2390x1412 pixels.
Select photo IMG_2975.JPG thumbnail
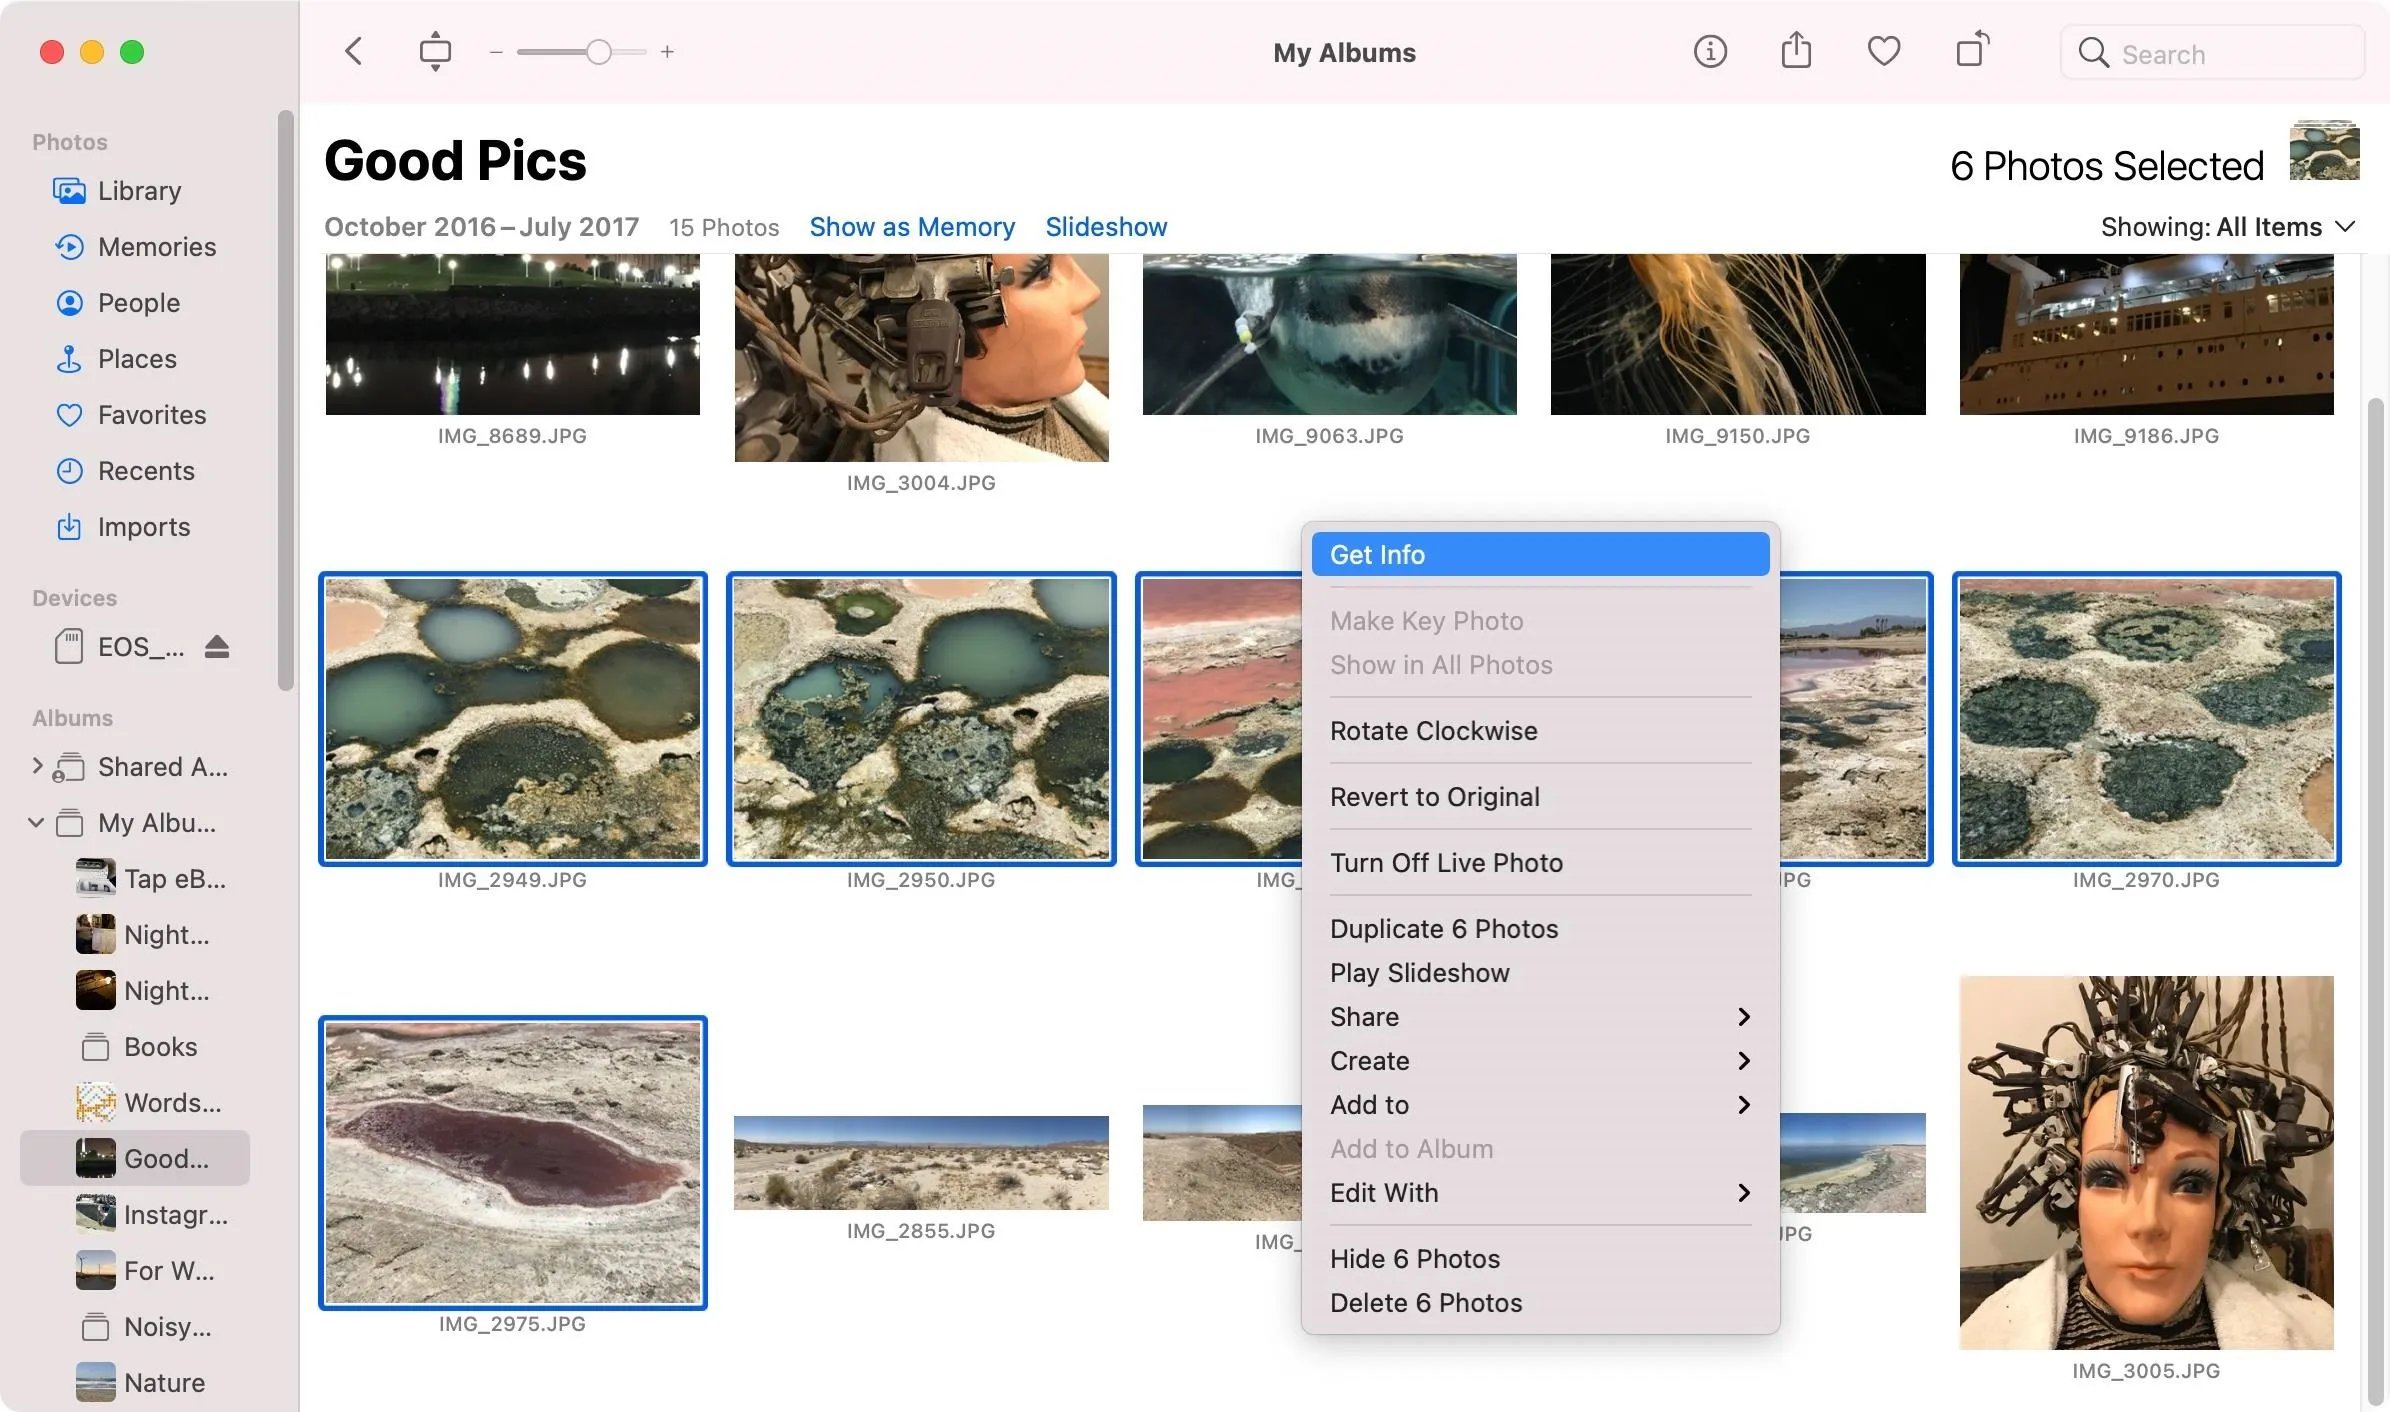tap(513, 1163)
